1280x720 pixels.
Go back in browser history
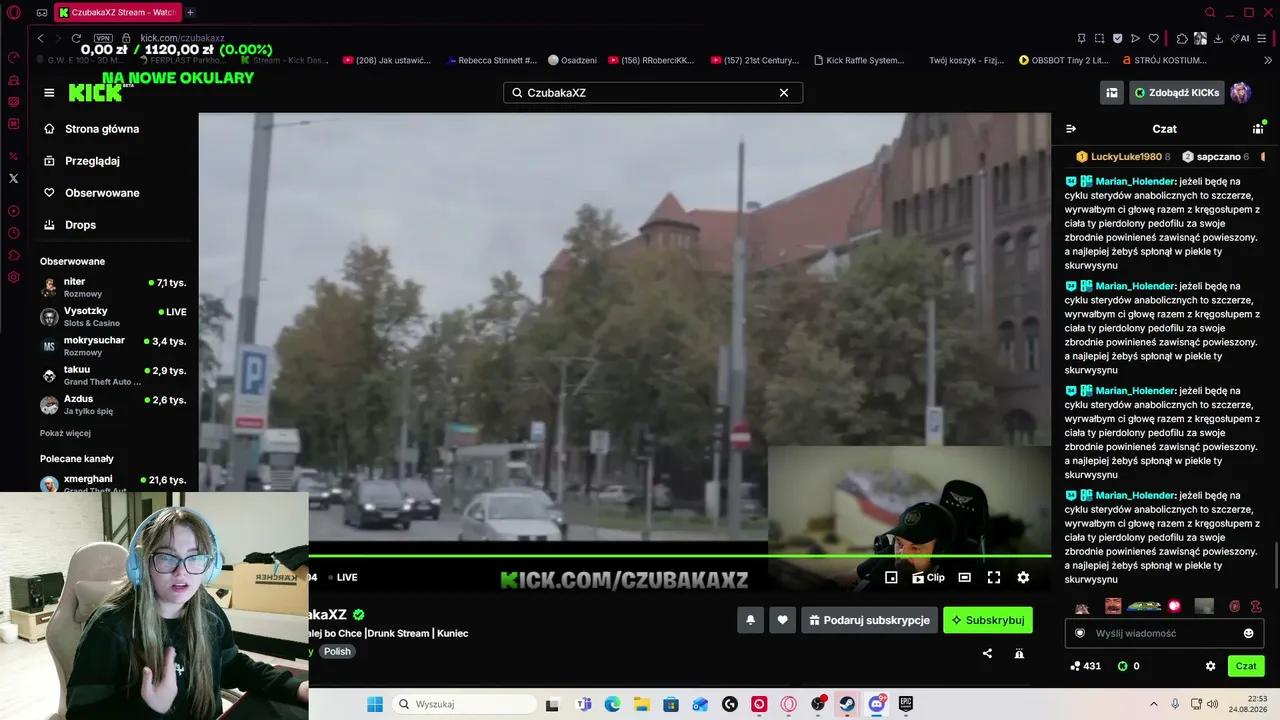41,38
